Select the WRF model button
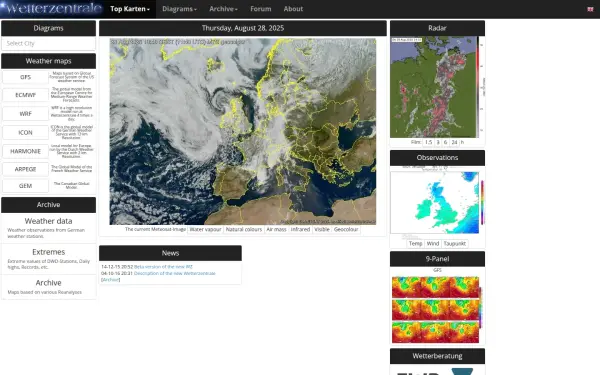Image resolution: width=600 pixels, height=375 pixels. tap(25, 114)
